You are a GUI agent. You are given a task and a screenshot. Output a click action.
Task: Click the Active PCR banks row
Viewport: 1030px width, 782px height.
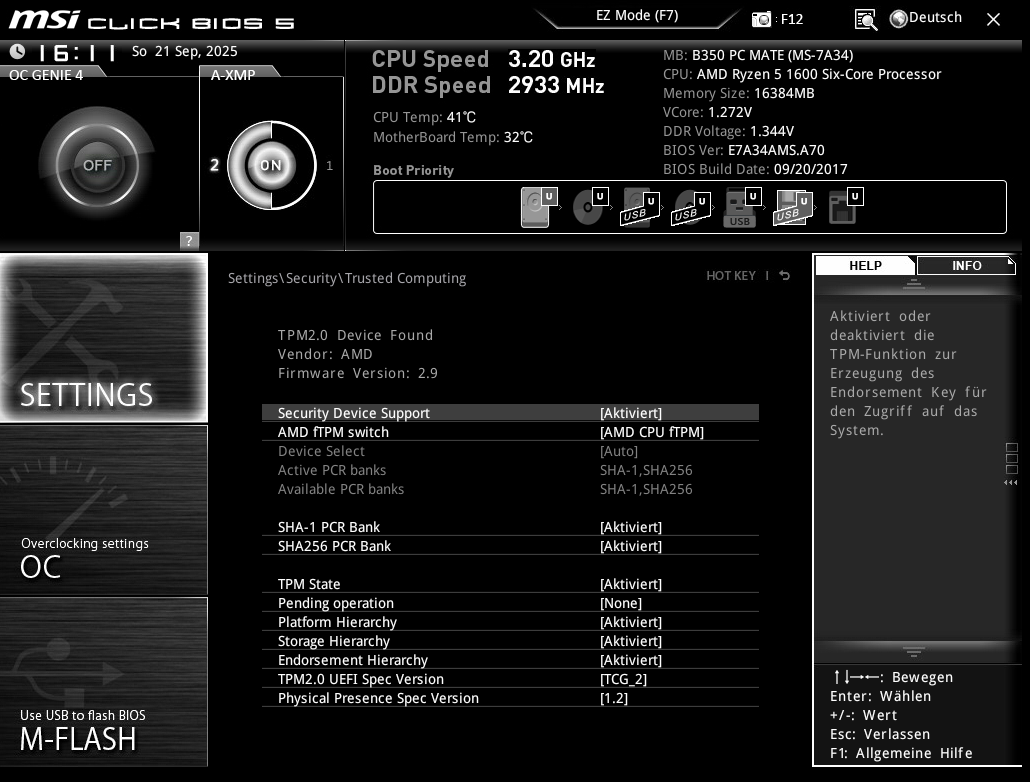point(510,470)
